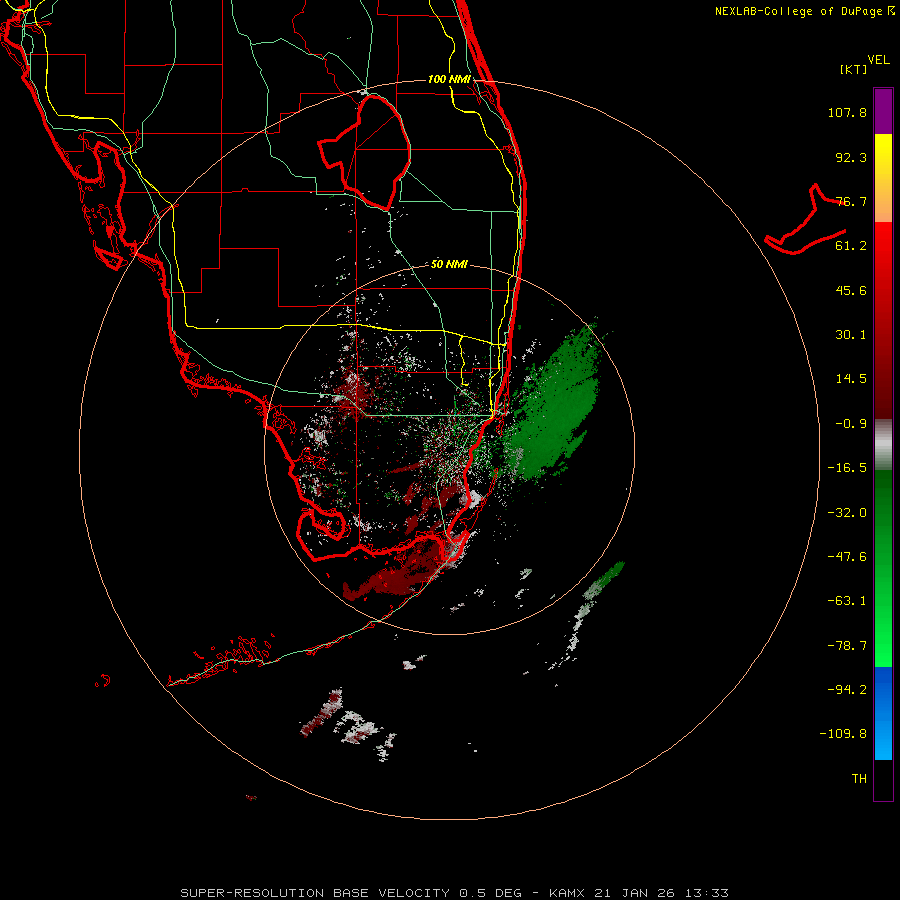Select the -63.1 scale value
Viewport: 900px width, 900px height.
847,601
